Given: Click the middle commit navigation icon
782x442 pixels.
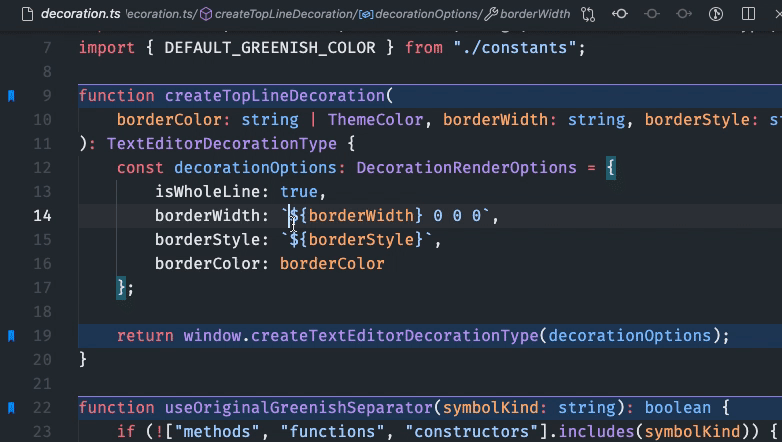Looking at the screenshot, I should pos(652,14).
